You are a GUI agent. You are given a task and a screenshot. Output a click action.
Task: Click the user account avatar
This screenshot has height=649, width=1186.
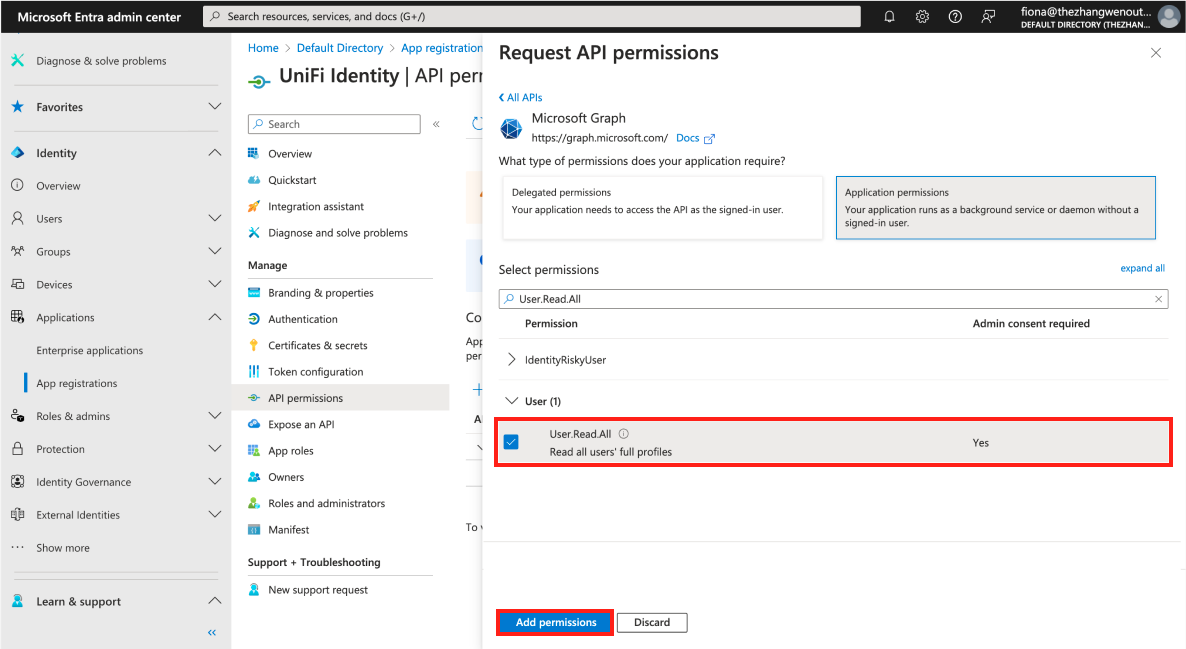(x=1169, y=17)
